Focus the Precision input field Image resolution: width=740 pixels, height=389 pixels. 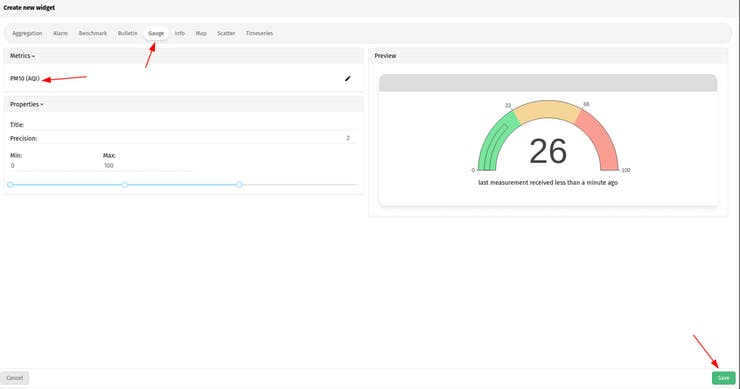(197, 138)
